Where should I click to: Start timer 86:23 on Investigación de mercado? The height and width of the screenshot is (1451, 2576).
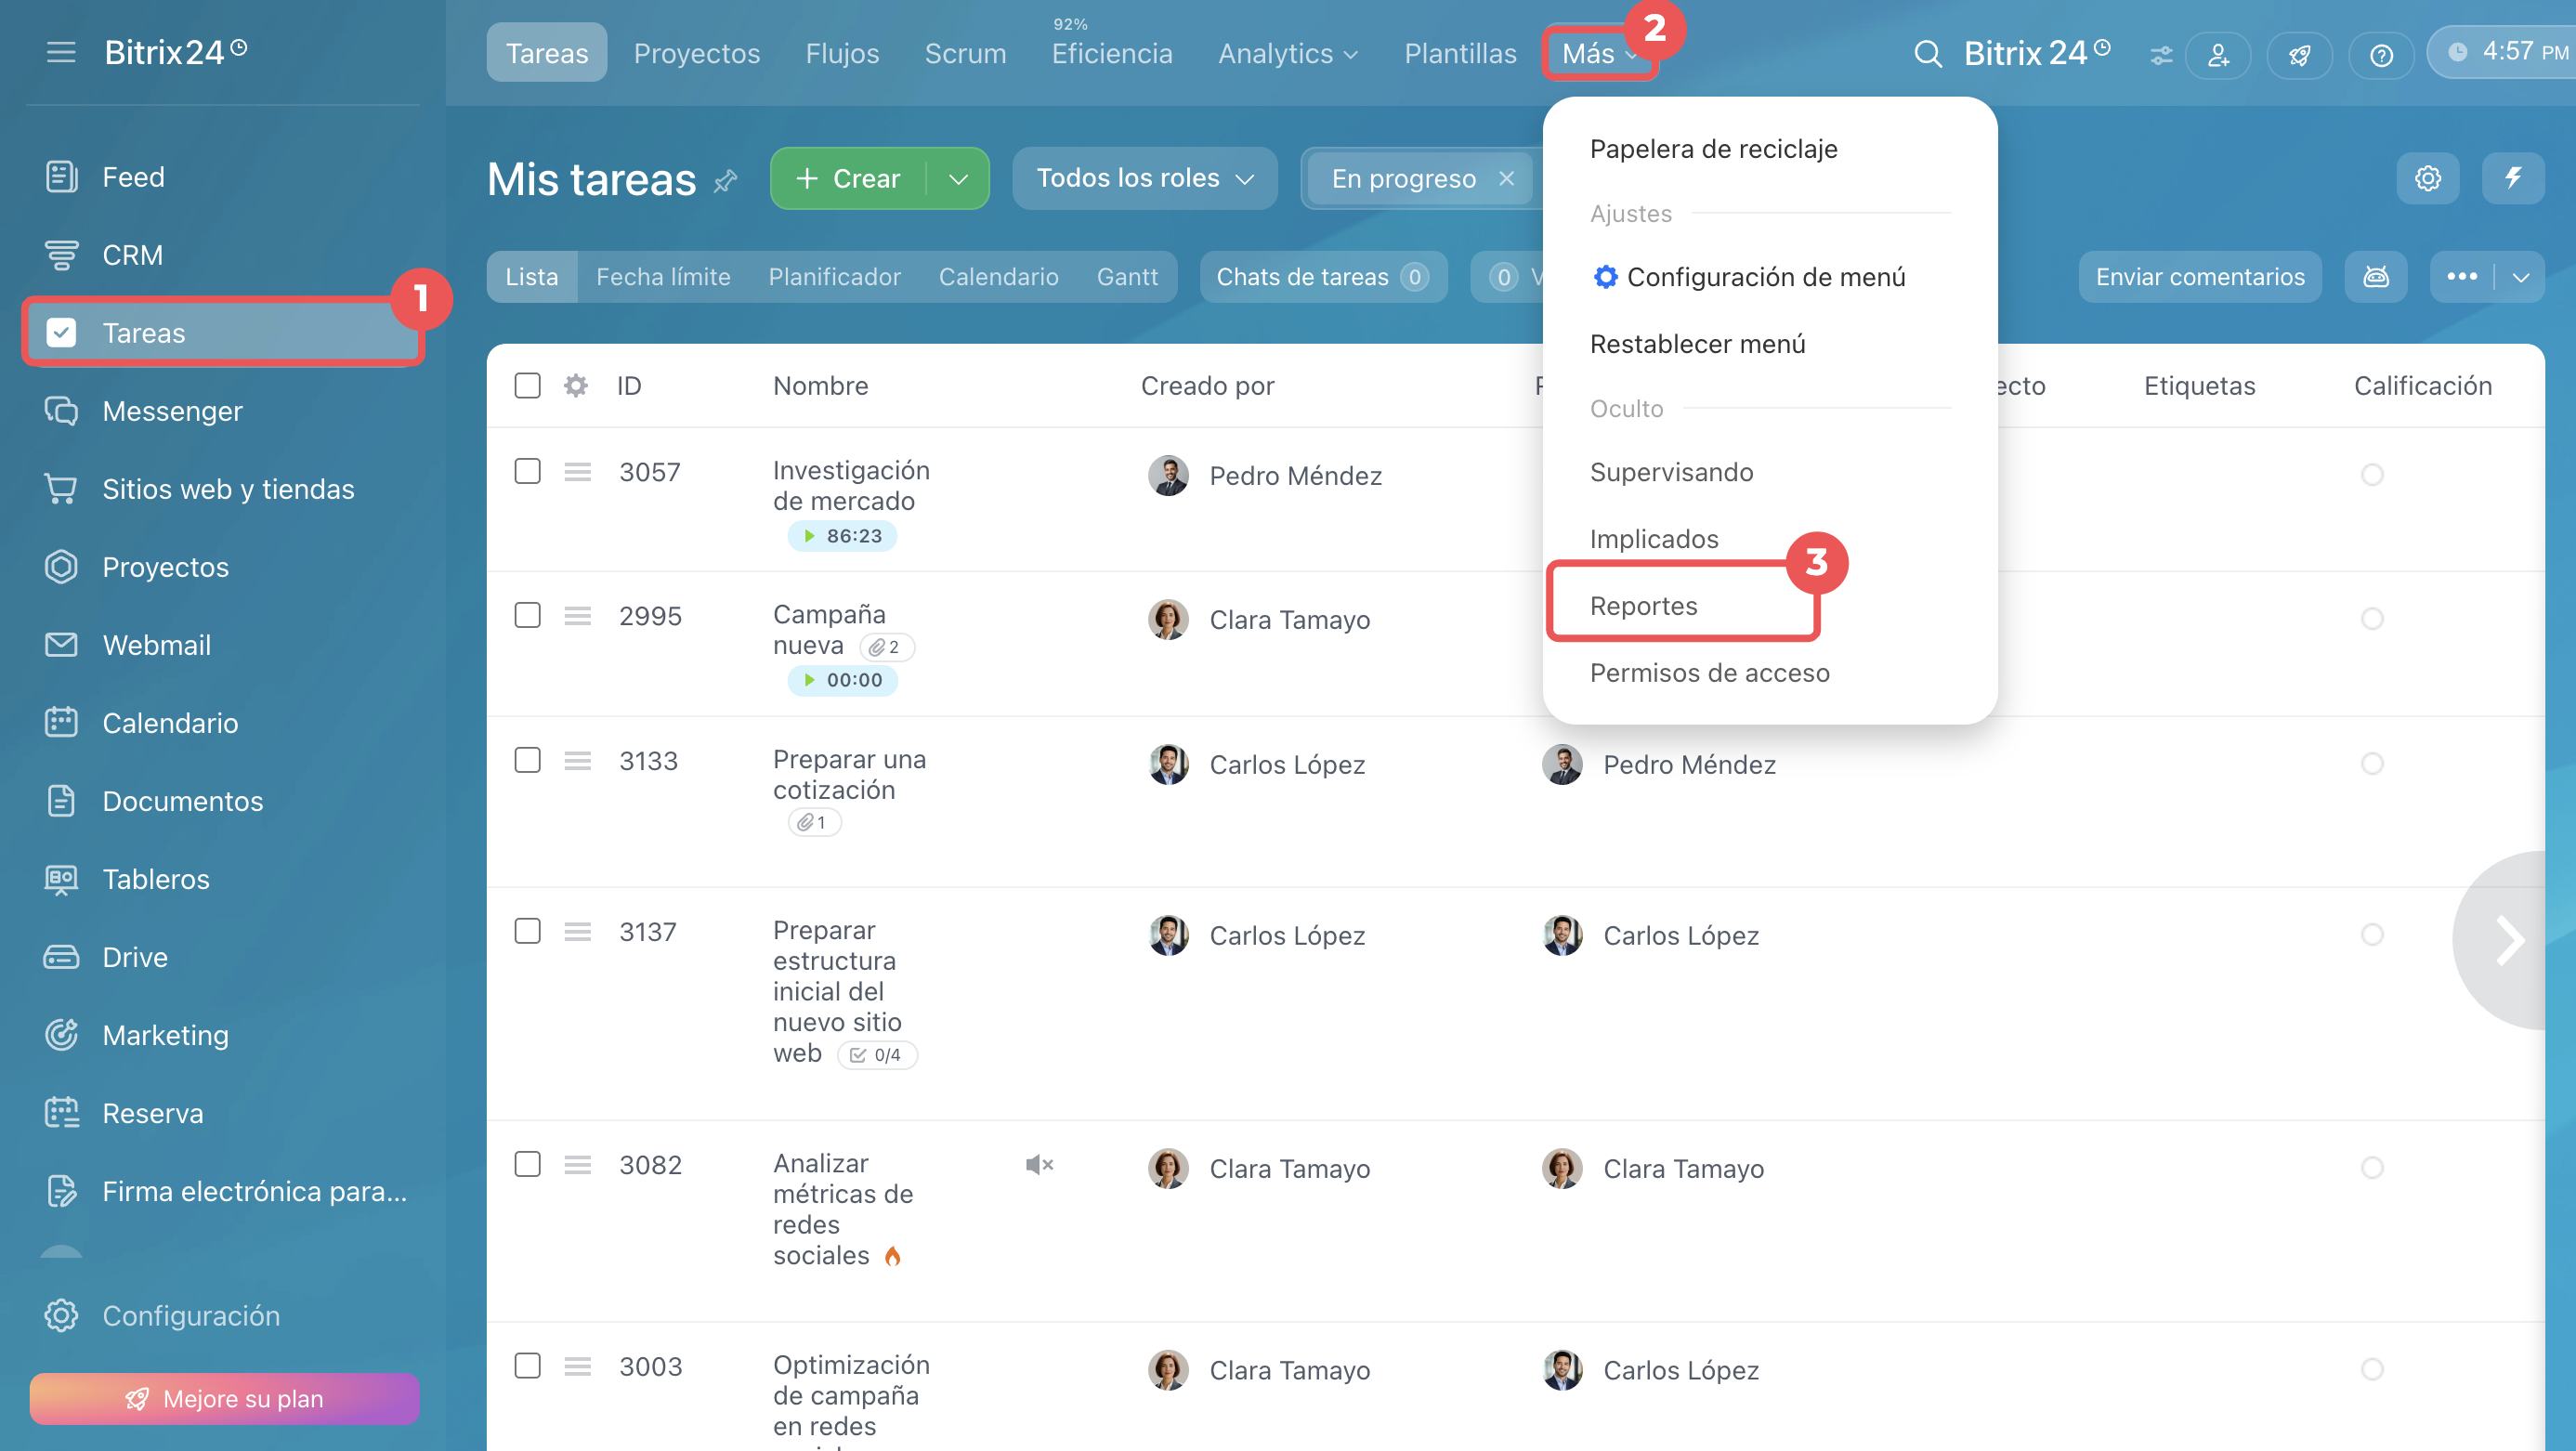coord(842,536)
